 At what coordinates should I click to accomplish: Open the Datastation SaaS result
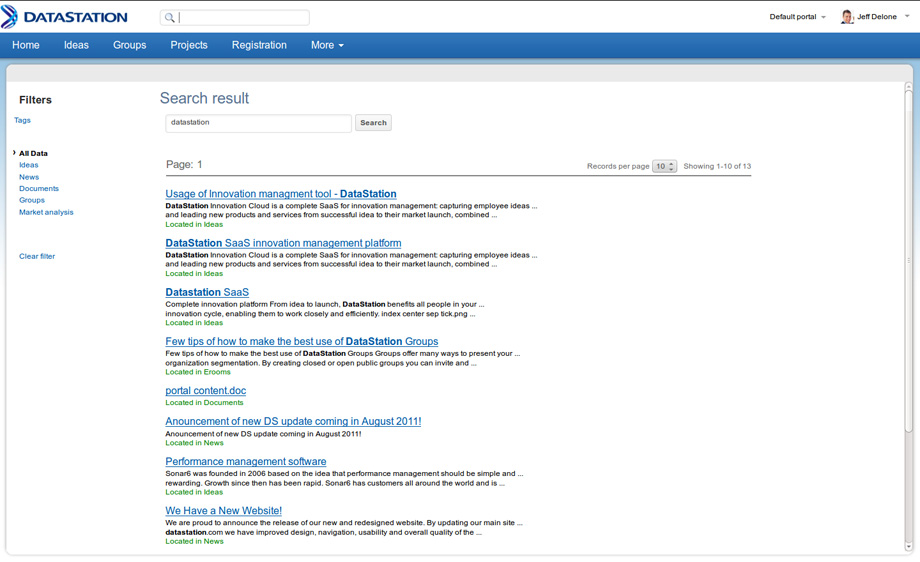click(207, 293)
